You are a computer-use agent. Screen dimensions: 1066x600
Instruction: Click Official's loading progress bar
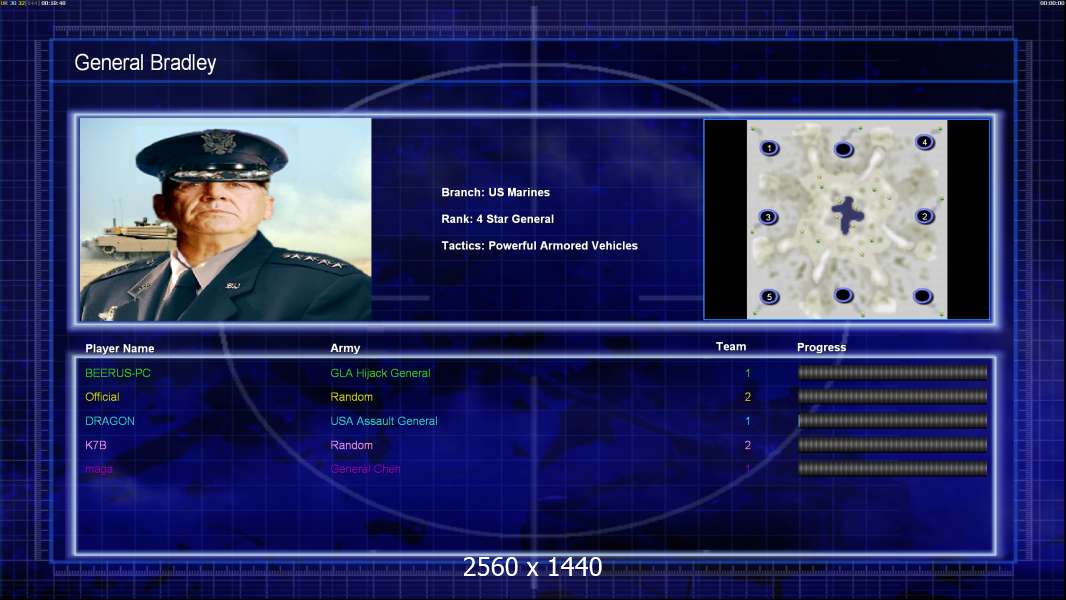[x=893, y=396]
